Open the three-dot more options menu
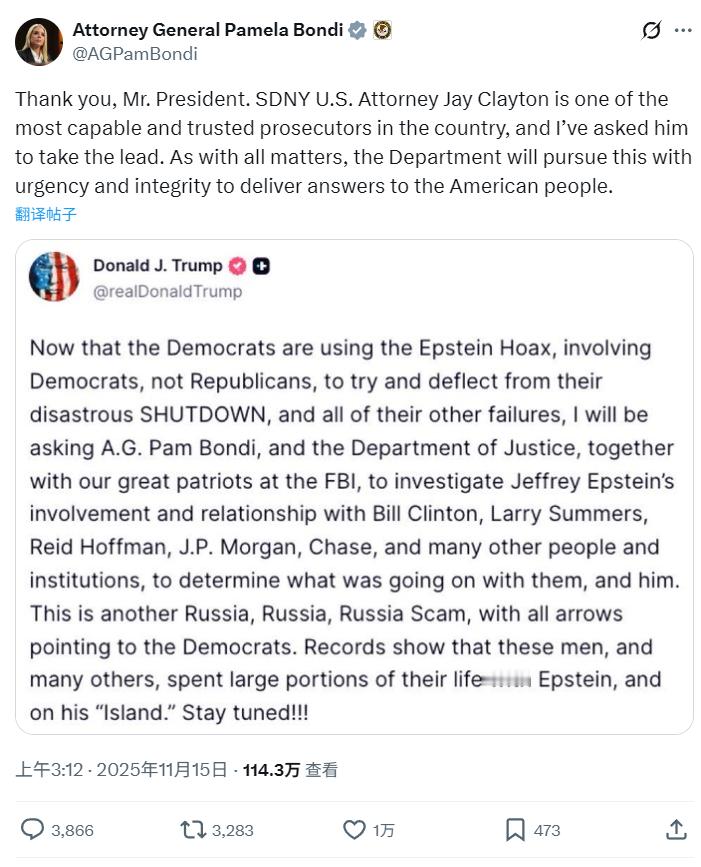This screenshot has width=701, height=867. point(683,31)
